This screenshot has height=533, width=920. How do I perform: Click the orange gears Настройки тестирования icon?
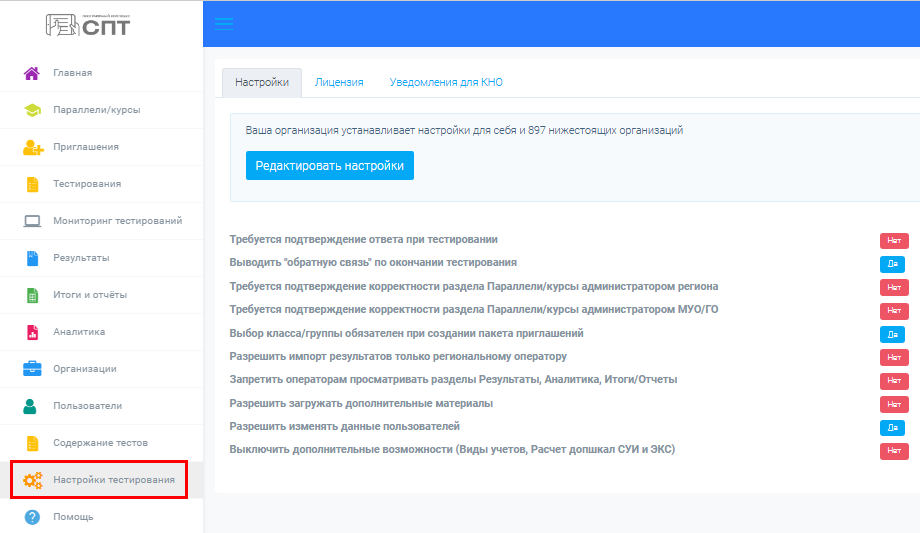pos(33,480)
